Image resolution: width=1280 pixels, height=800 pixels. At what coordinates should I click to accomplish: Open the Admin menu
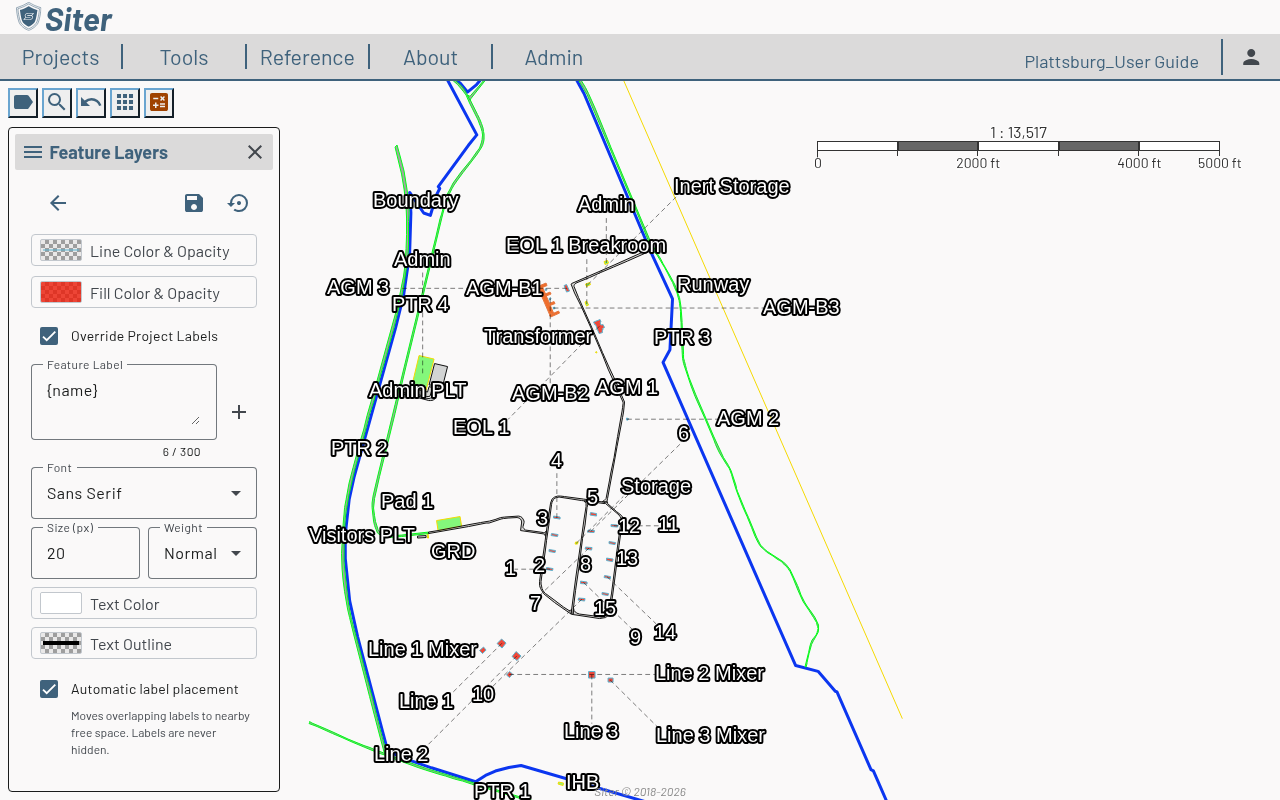point(554,57)
